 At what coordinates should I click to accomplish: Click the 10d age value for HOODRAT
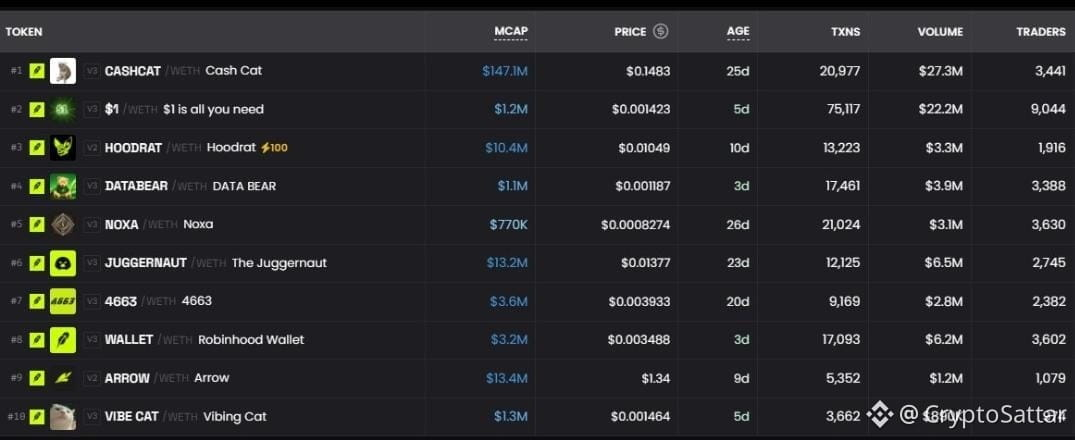point(739,147)
